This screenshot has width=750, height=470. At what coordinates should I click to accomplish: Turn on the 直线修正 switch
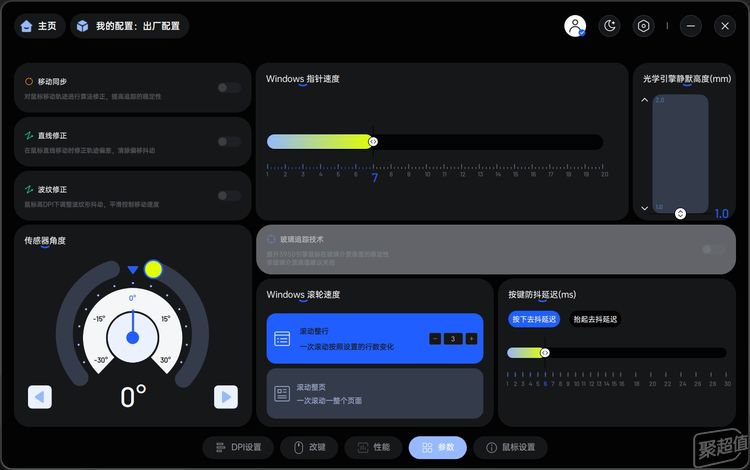tap(229, 142)
